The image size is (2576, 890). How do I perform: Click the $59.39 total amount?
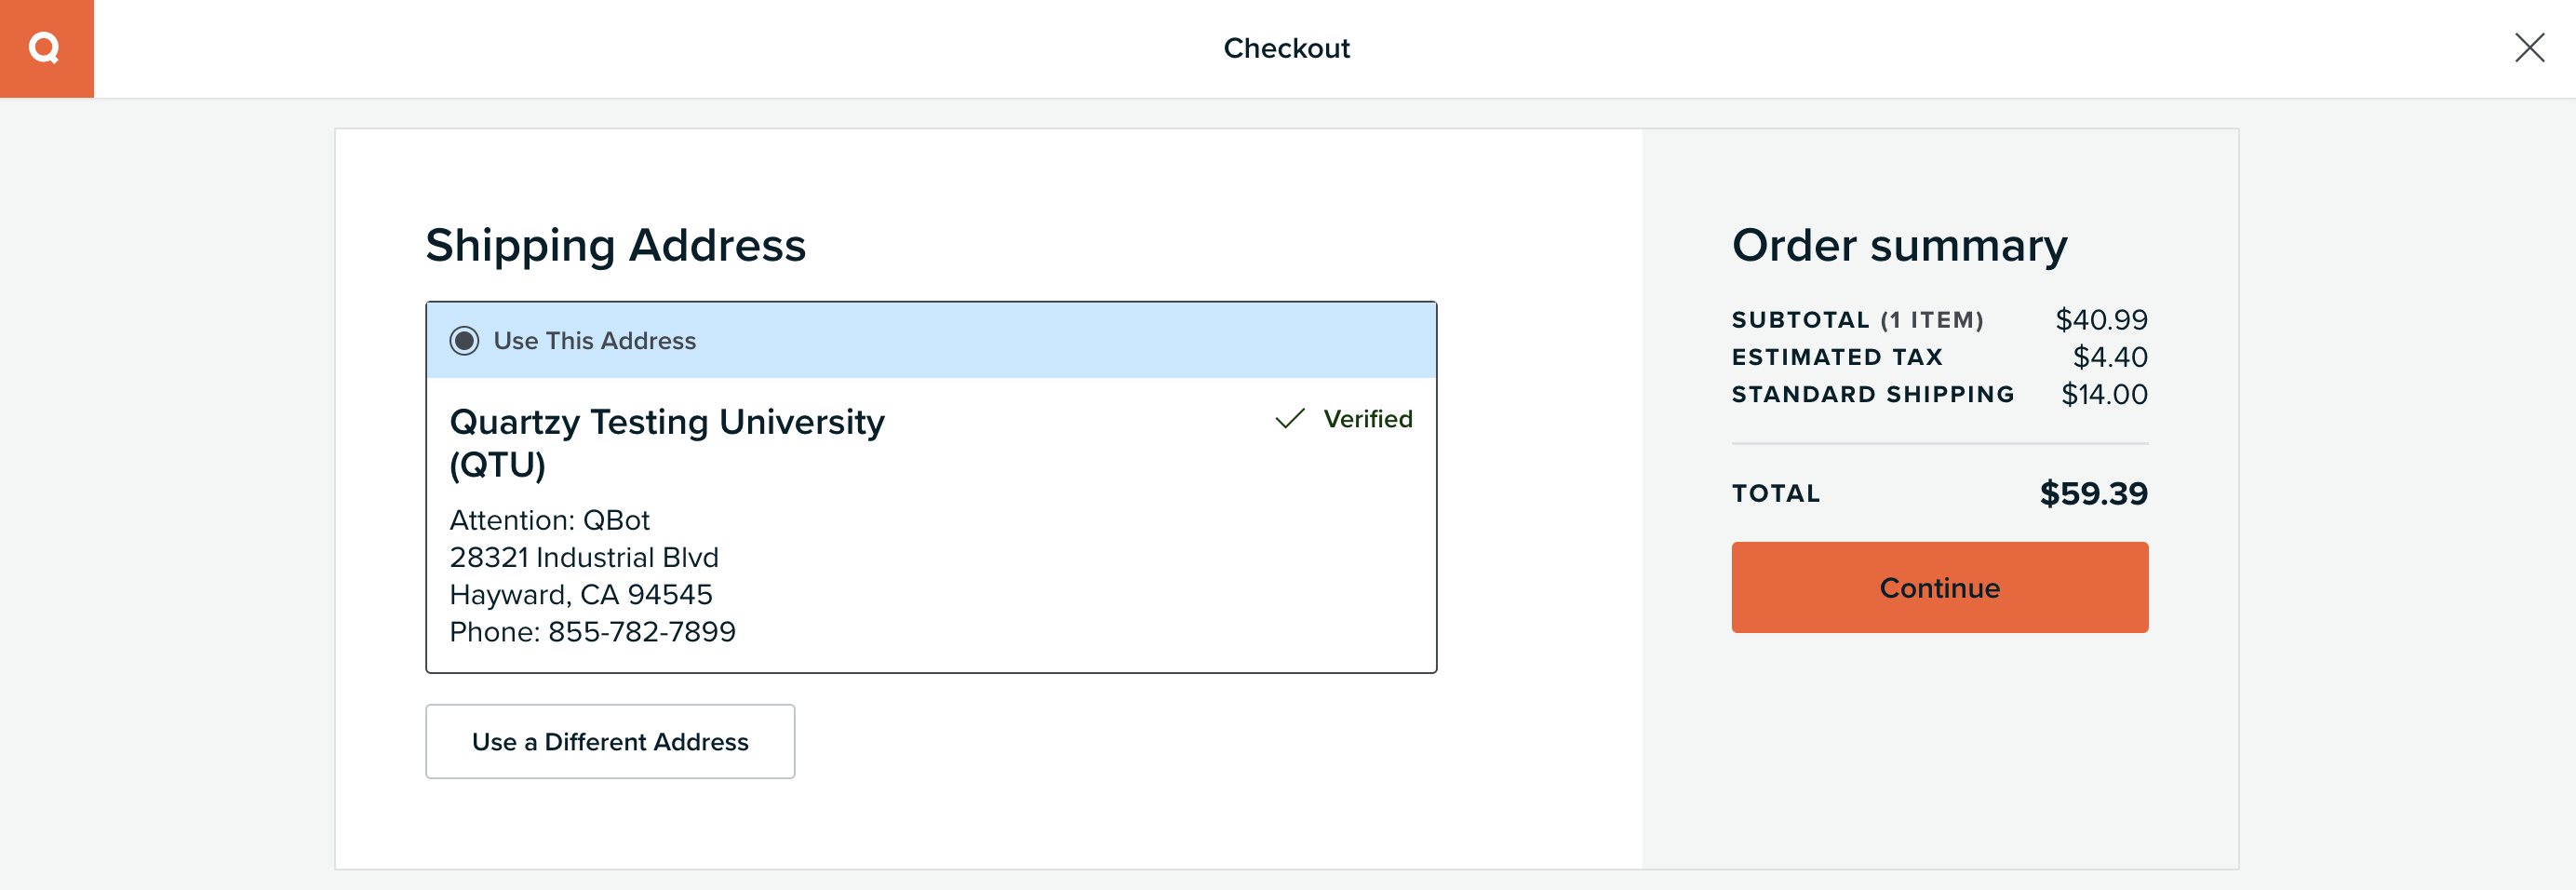(x=2093, y=493)
